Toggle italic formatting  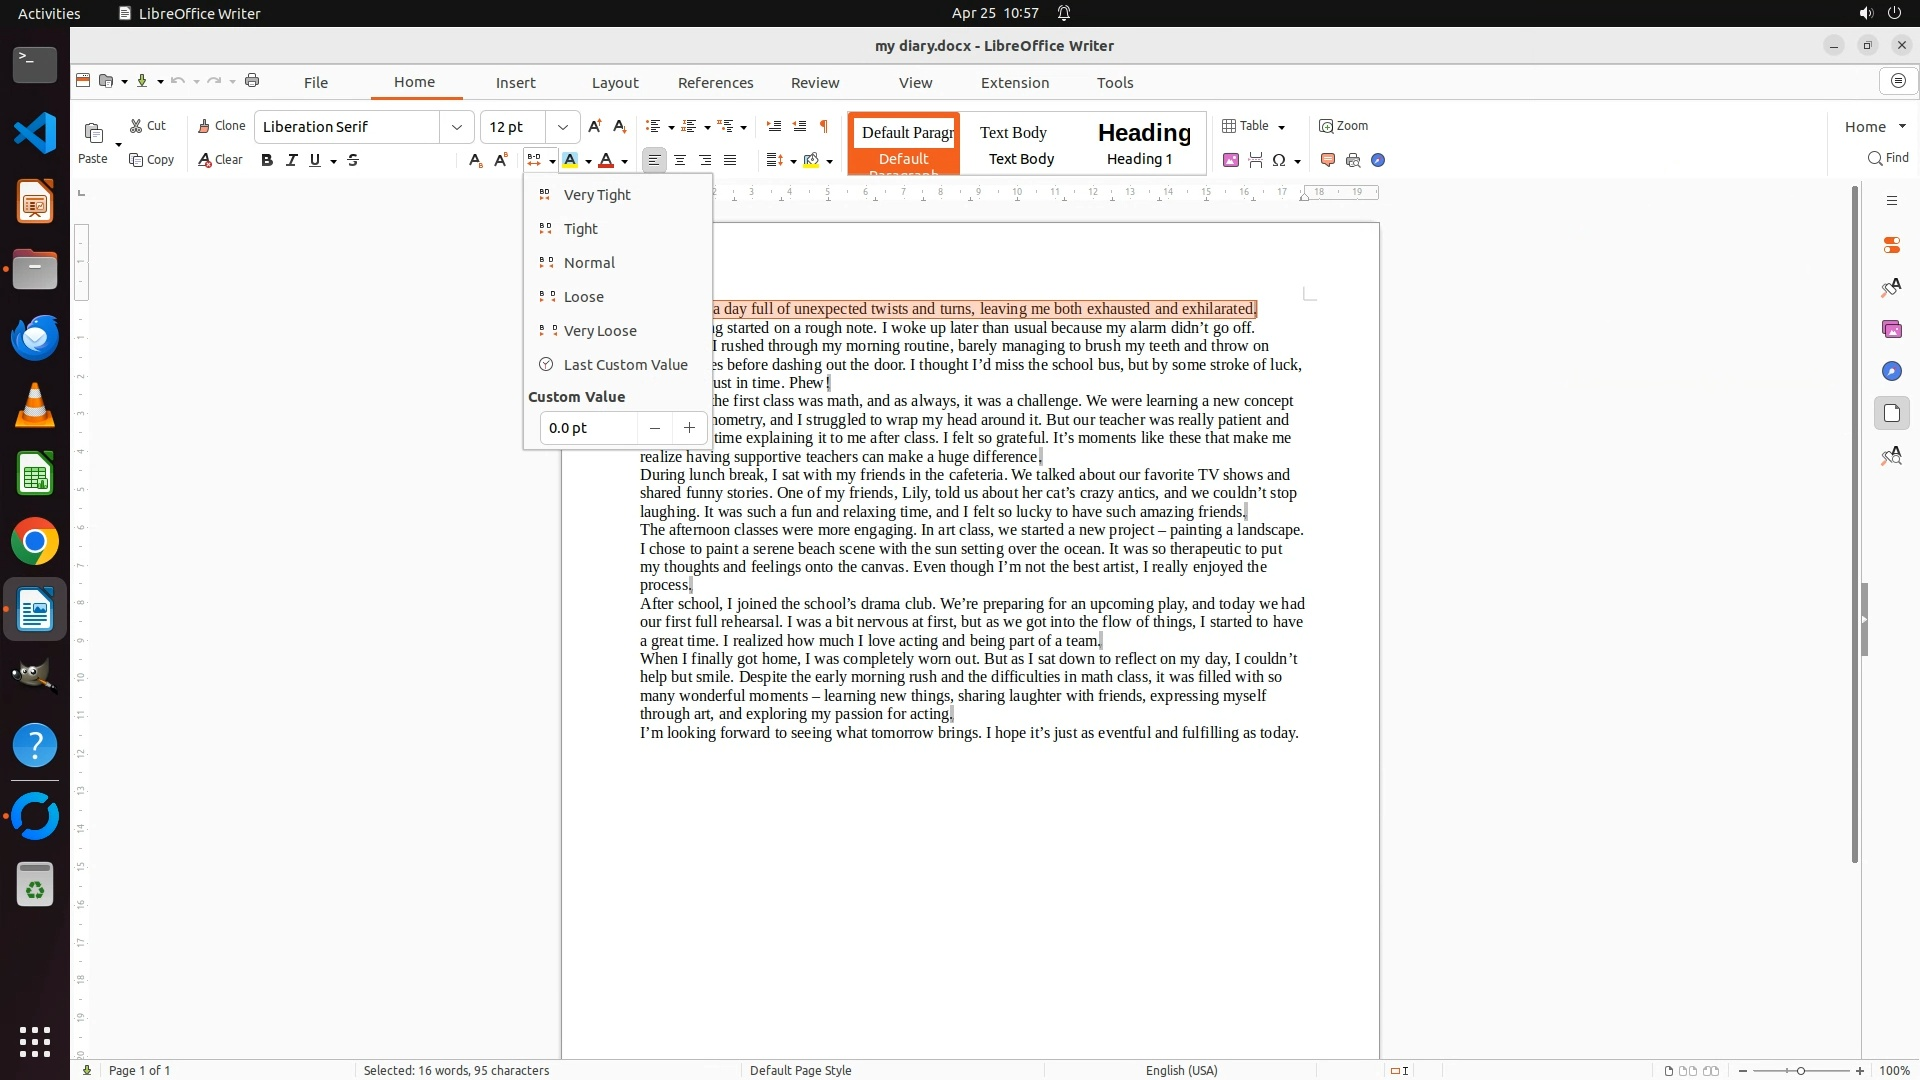[x=291, y=160]
